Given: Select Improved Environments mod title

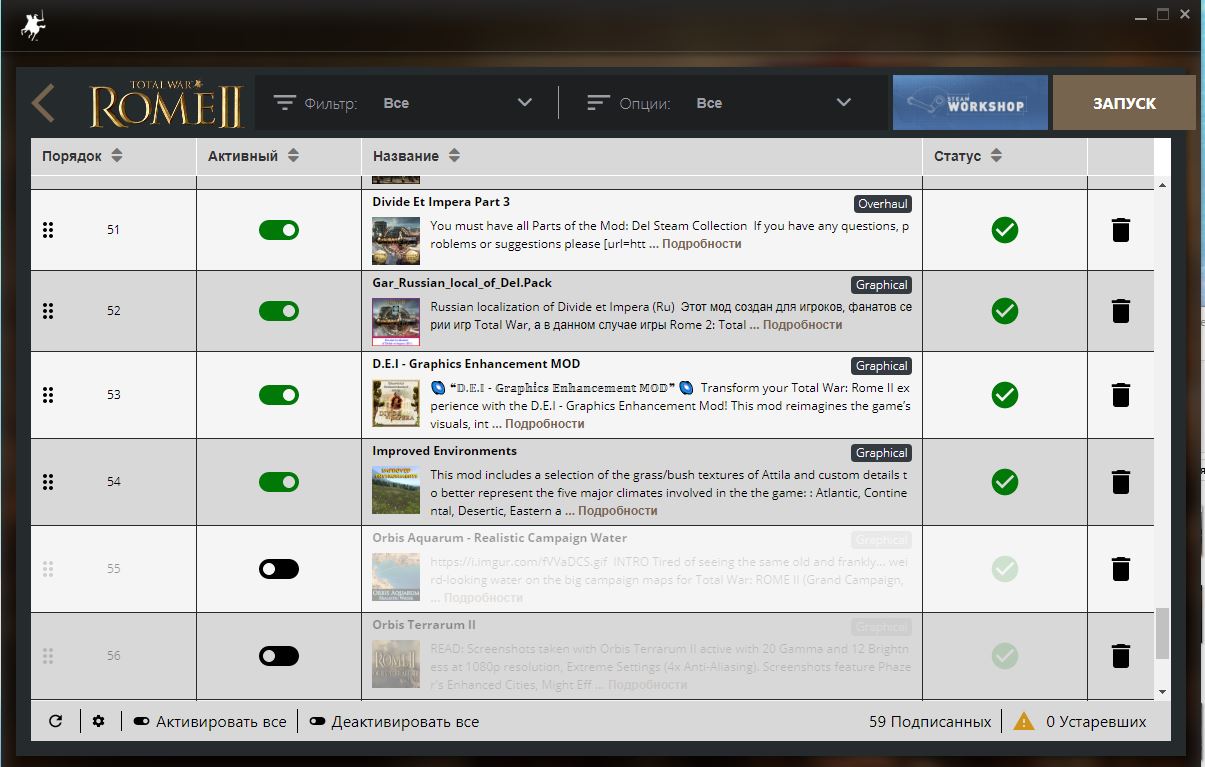Looking at the screenshot, I should [x=444, y=451].
